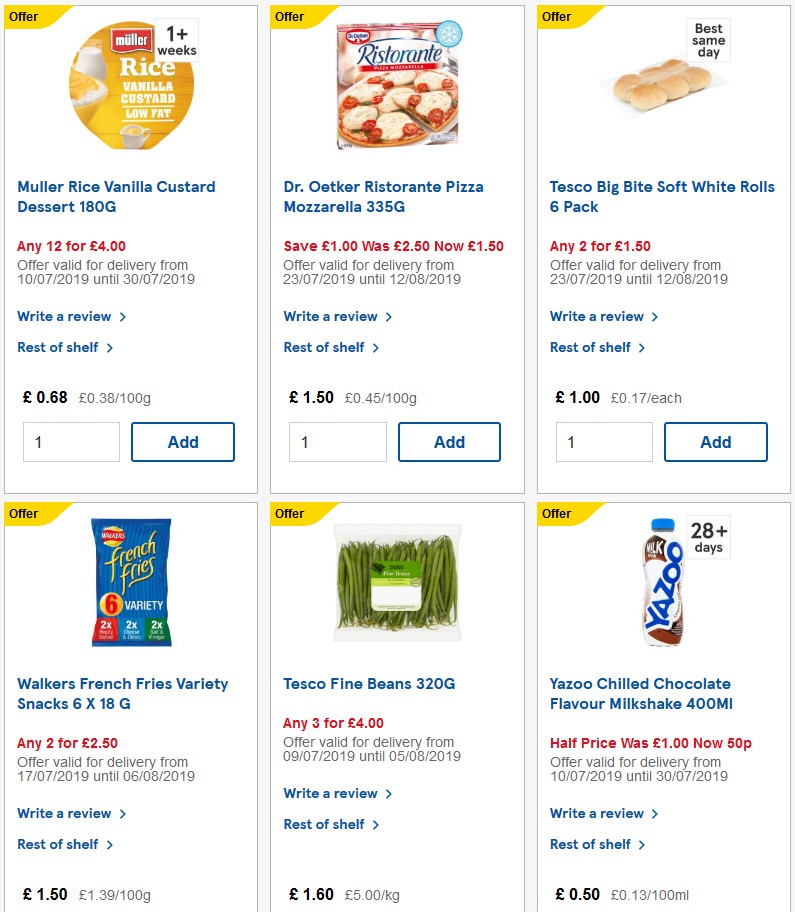Open the Muller Rice Vanilla Custard product page
Viewport: 795px width, 912px height.
[x=116, y=197]
